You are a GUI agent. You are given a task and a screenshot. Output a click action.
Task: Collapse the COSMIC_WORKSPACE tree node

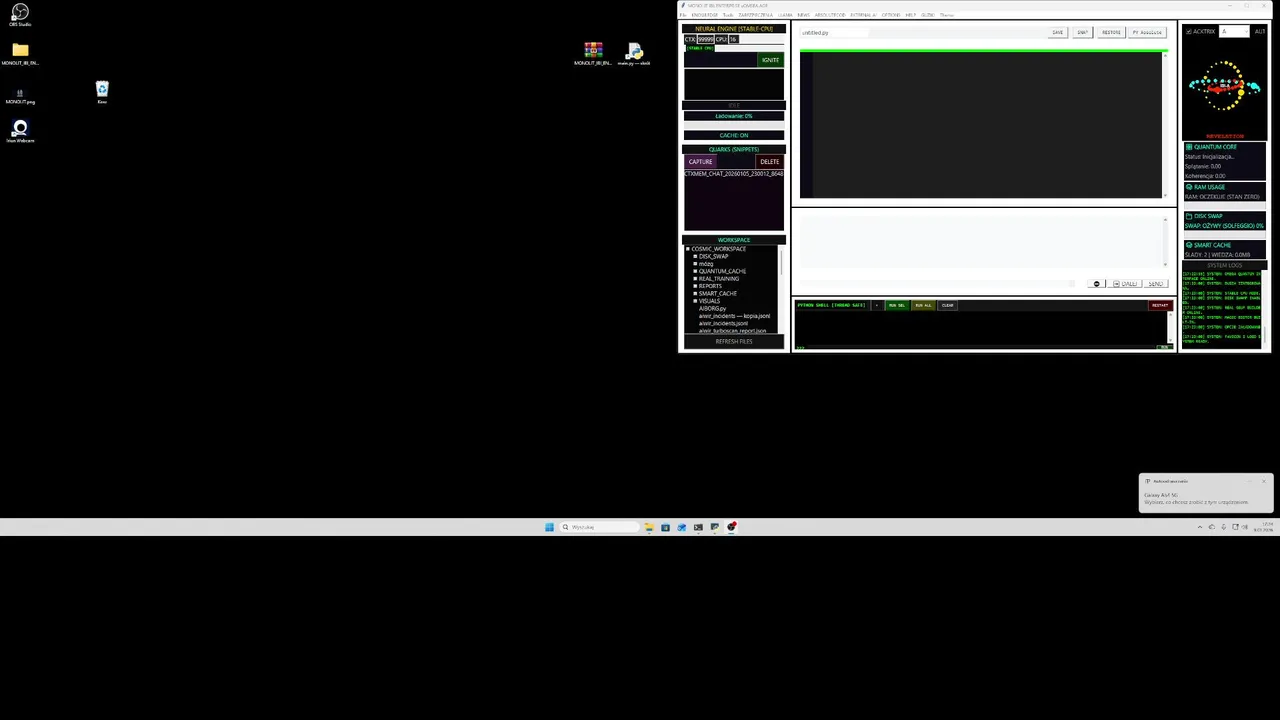point(688,249)
